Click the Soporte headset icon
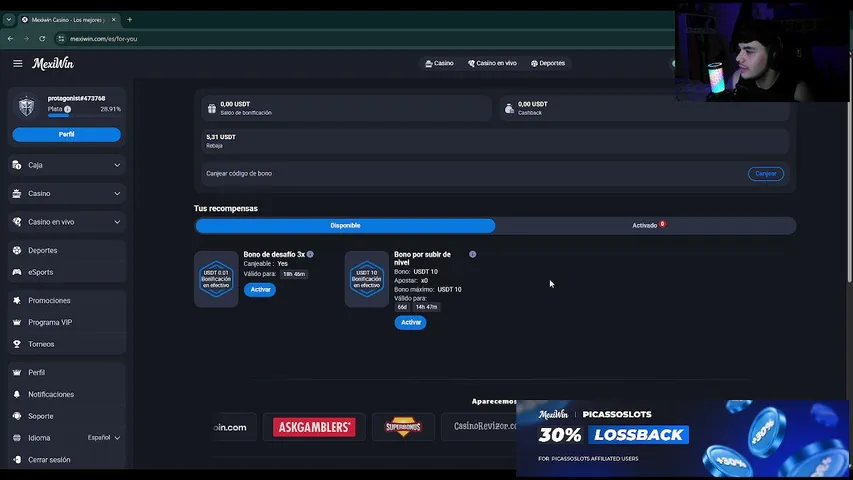Image resolution: width=853 pixels, height=480 pixels. (x=17, y=416)
